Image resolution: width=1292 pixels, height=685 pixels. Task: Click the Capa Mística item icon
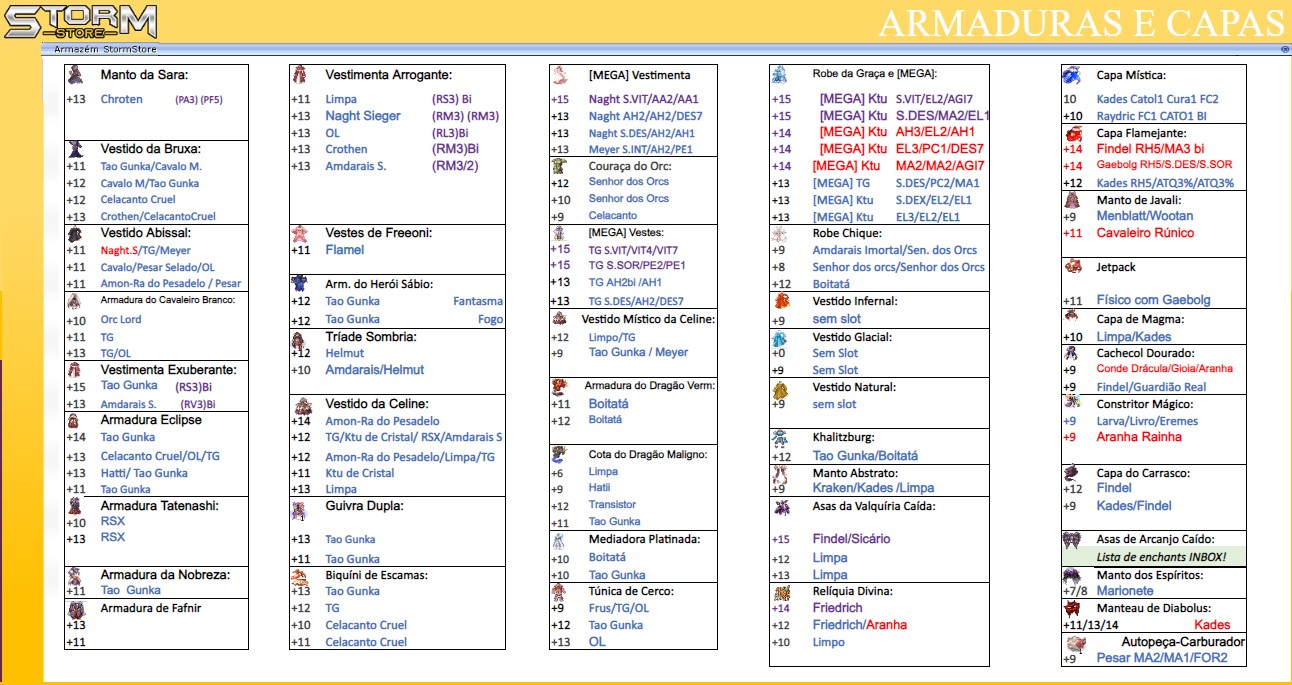point(1072,75)
